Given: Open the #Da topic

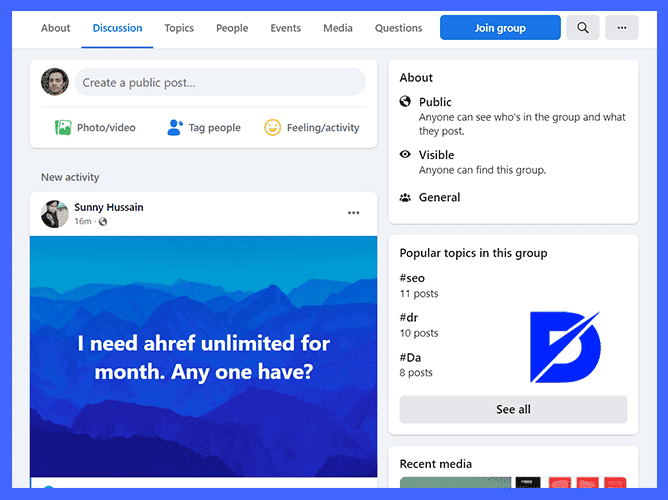Looking at the screenshot, I should click(x=410, y=357).
